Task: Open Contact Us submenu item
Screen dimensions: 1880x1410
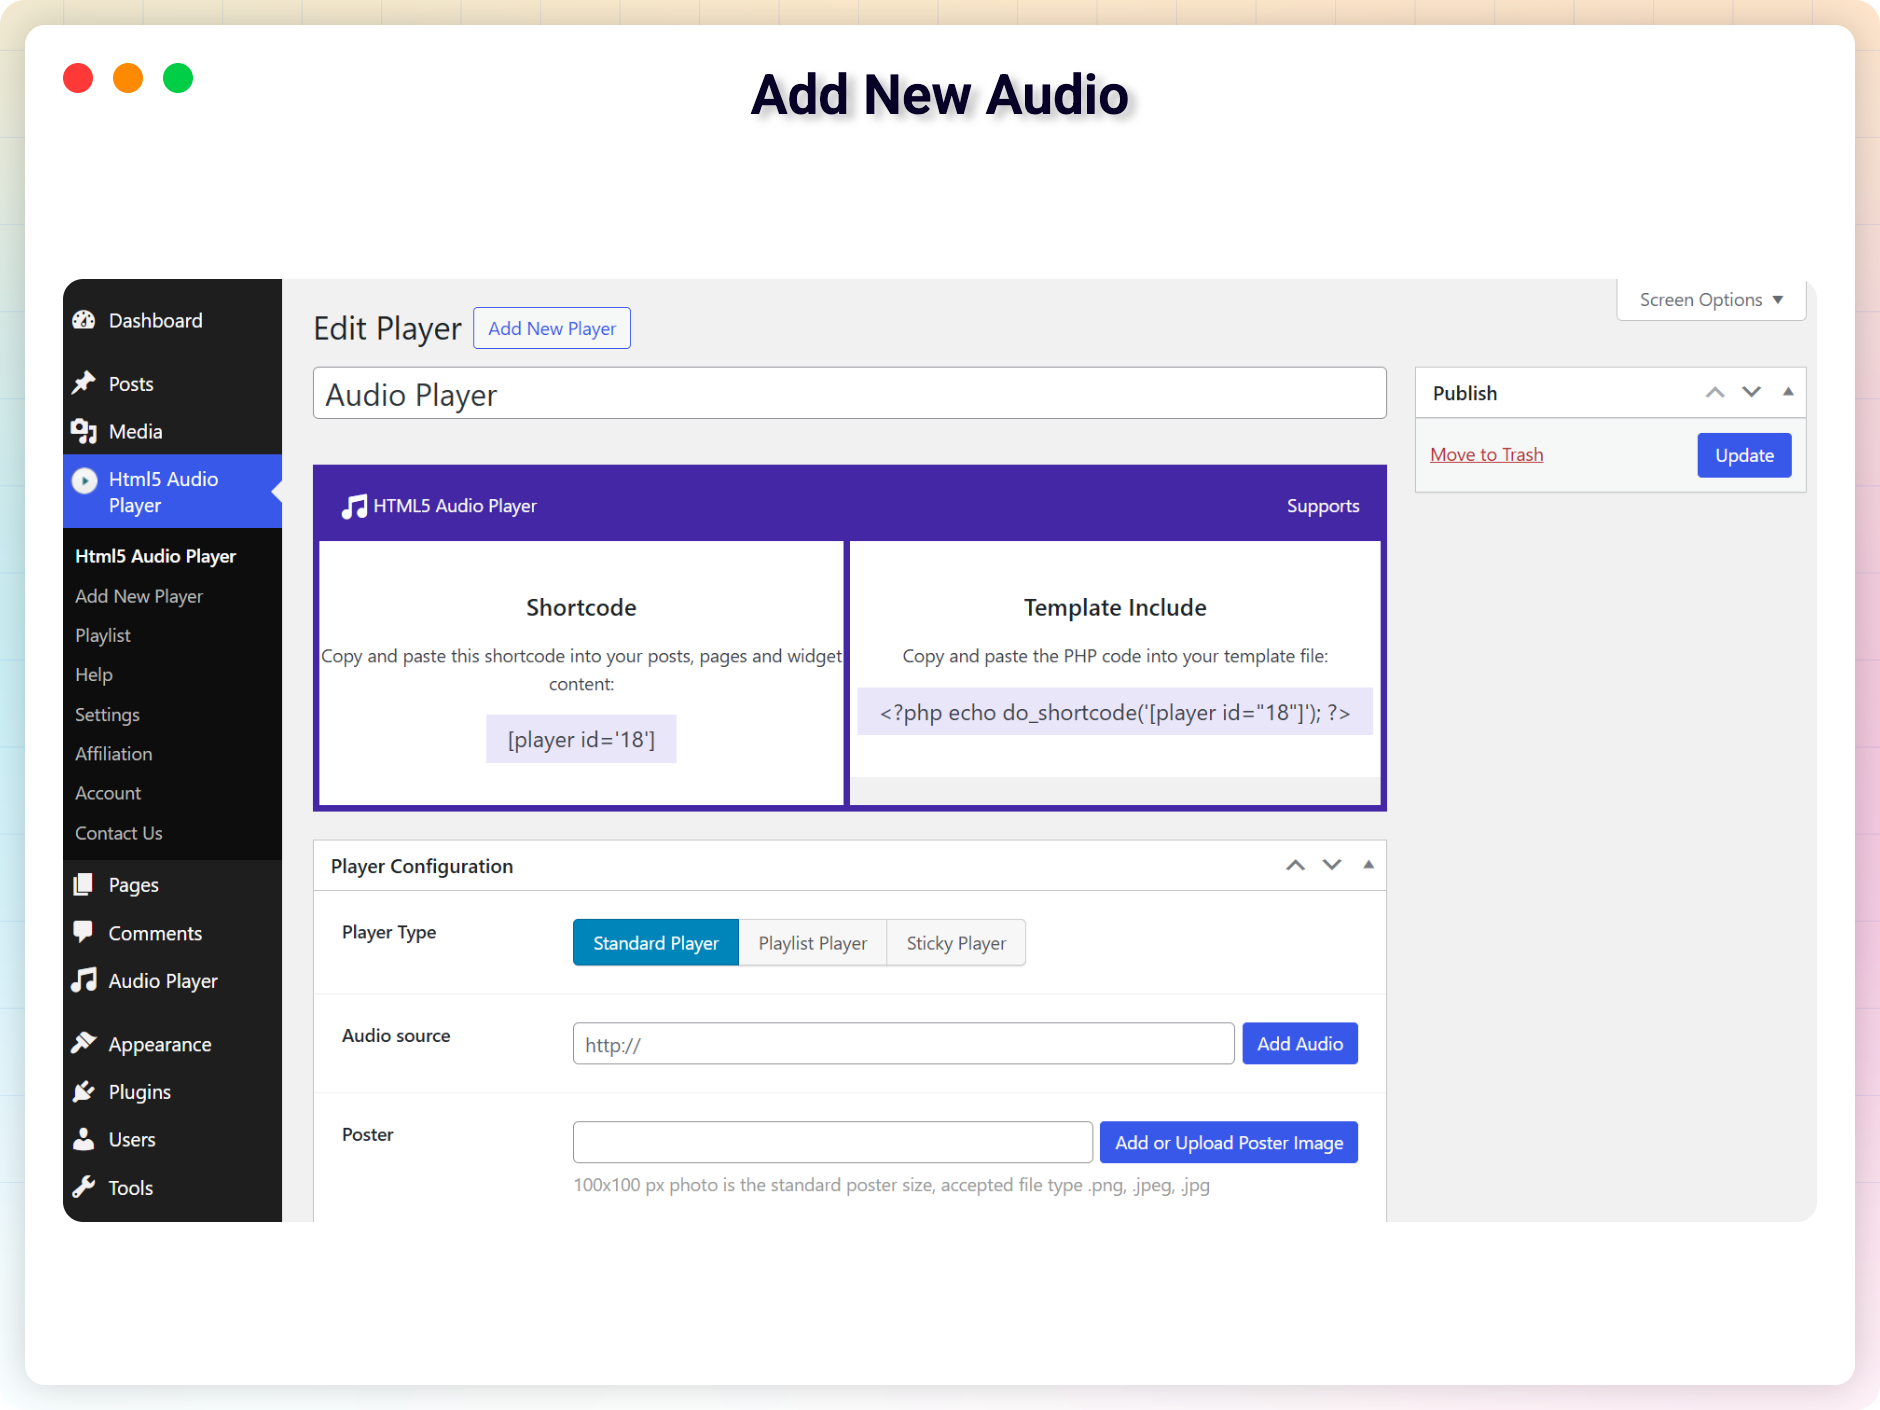Action: tap(119, 833)
